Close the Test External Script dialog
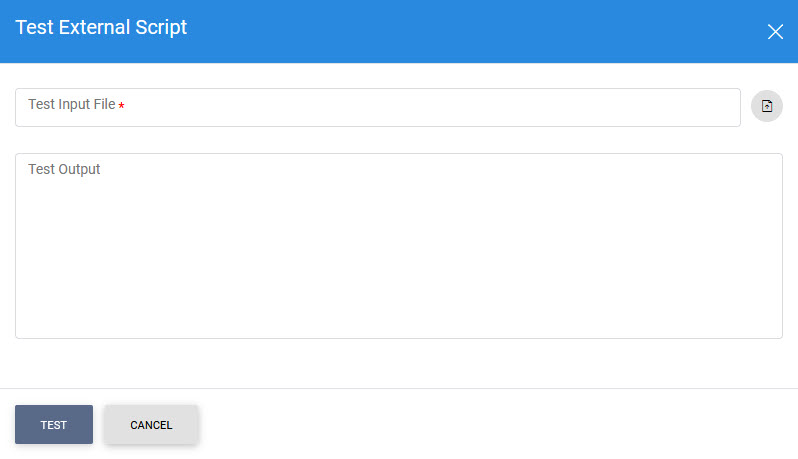Viewport: 798px width, 459px height. click(775, 31)
